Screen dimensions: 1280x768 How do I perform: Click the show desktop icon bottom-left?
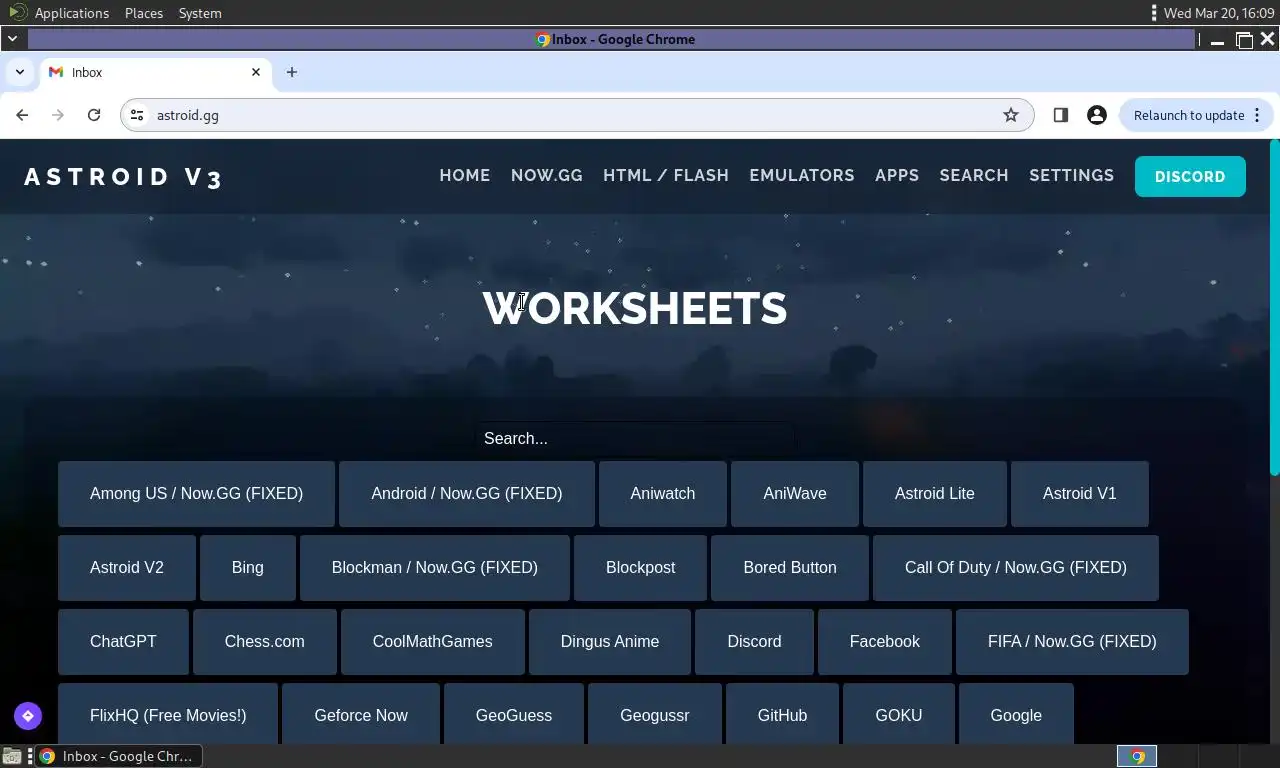click(11, 756)
